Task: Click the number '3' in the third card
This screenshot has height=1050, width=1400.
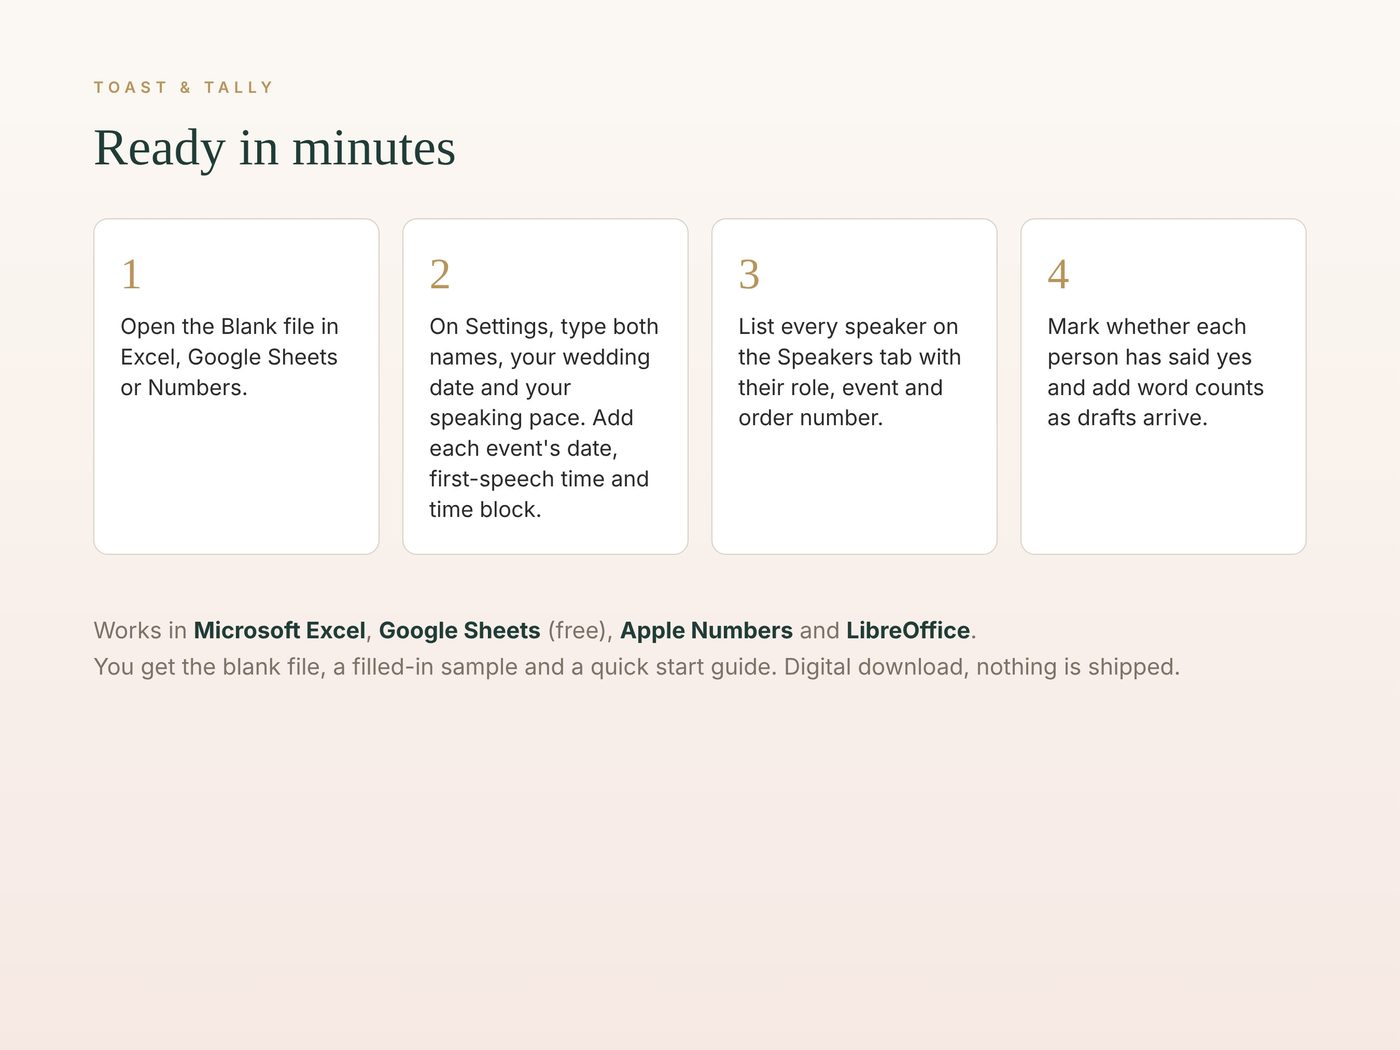Action: click(749, 274)
